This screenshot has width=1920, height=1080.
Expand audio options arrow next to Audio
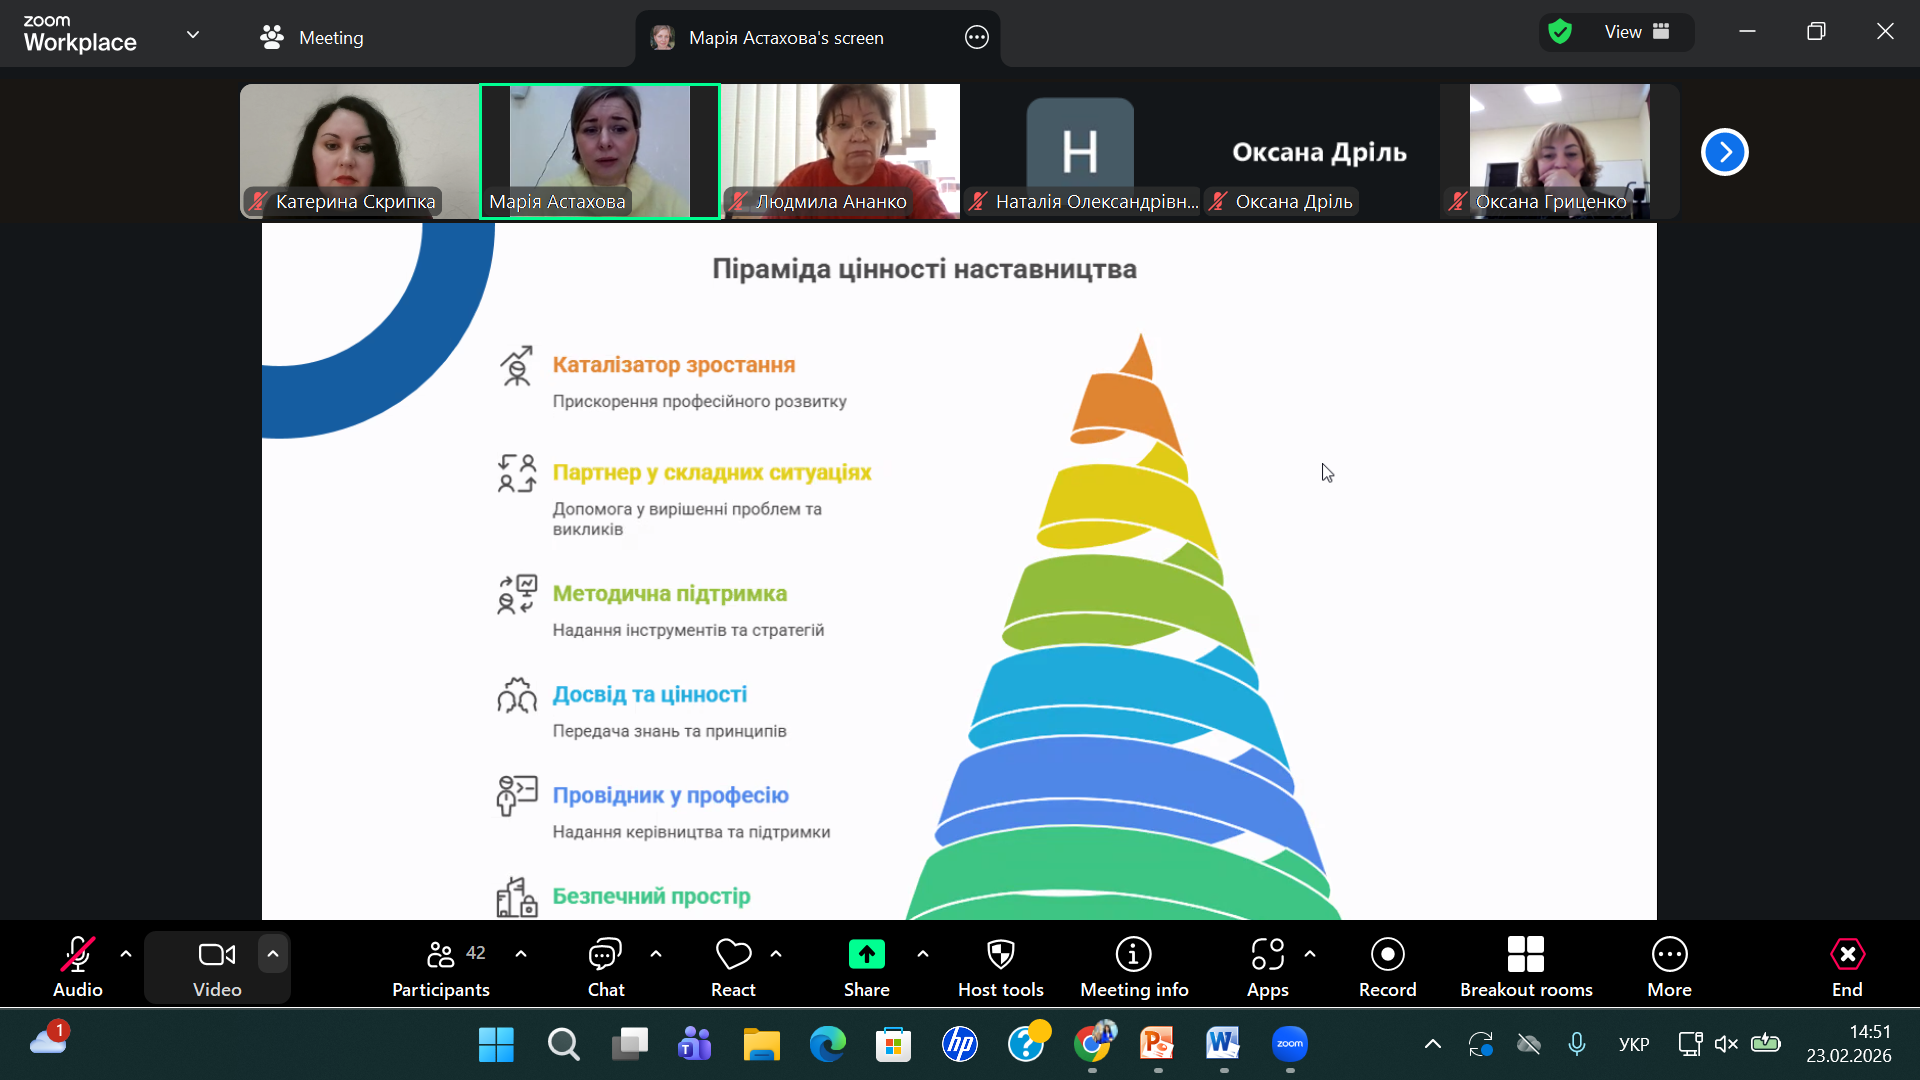126,954
